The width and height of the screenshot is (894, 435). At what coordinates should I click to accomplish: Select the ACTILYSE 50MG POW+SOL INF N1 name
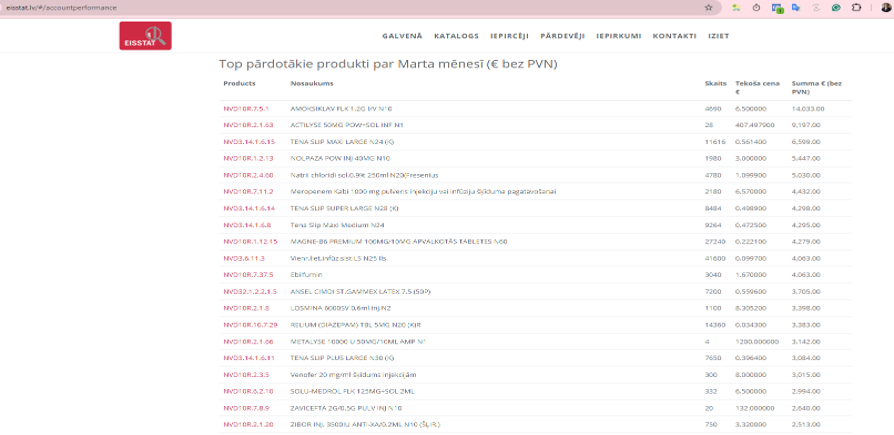[x=347, y=125]
